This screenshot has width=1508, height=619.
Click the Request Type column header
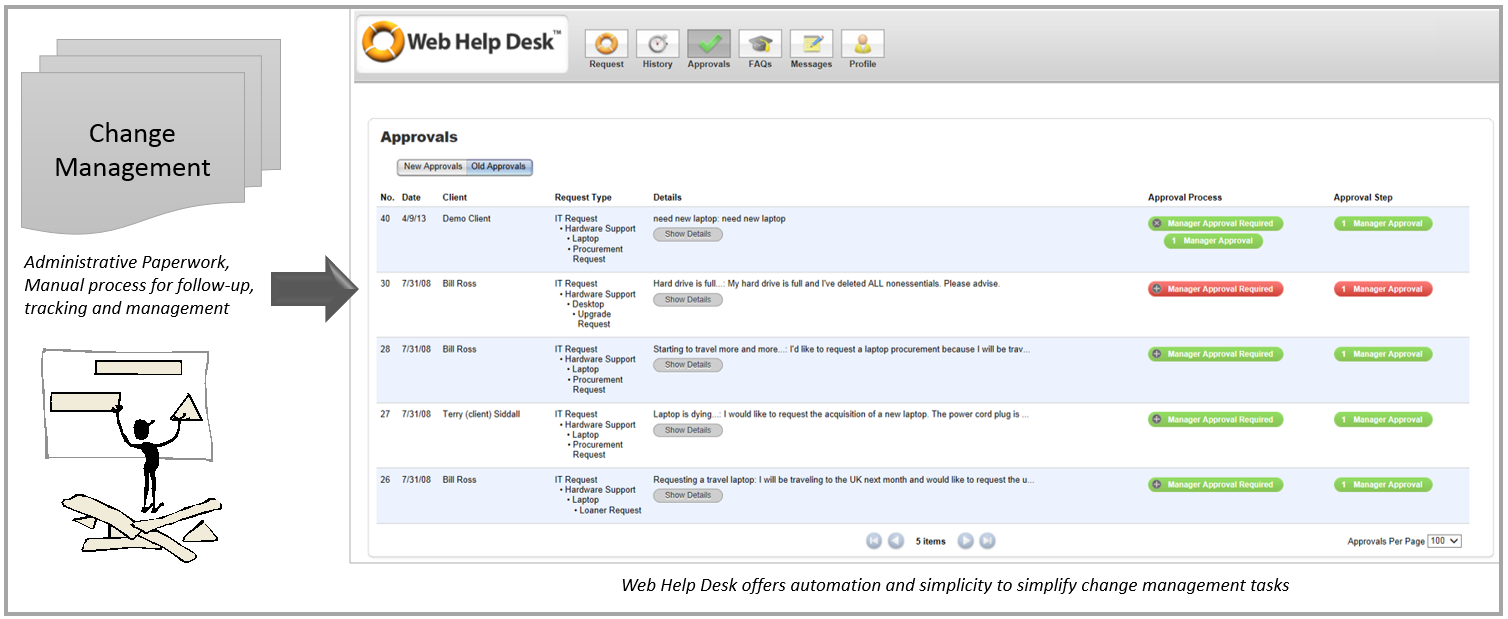click(x=583, y=198)
